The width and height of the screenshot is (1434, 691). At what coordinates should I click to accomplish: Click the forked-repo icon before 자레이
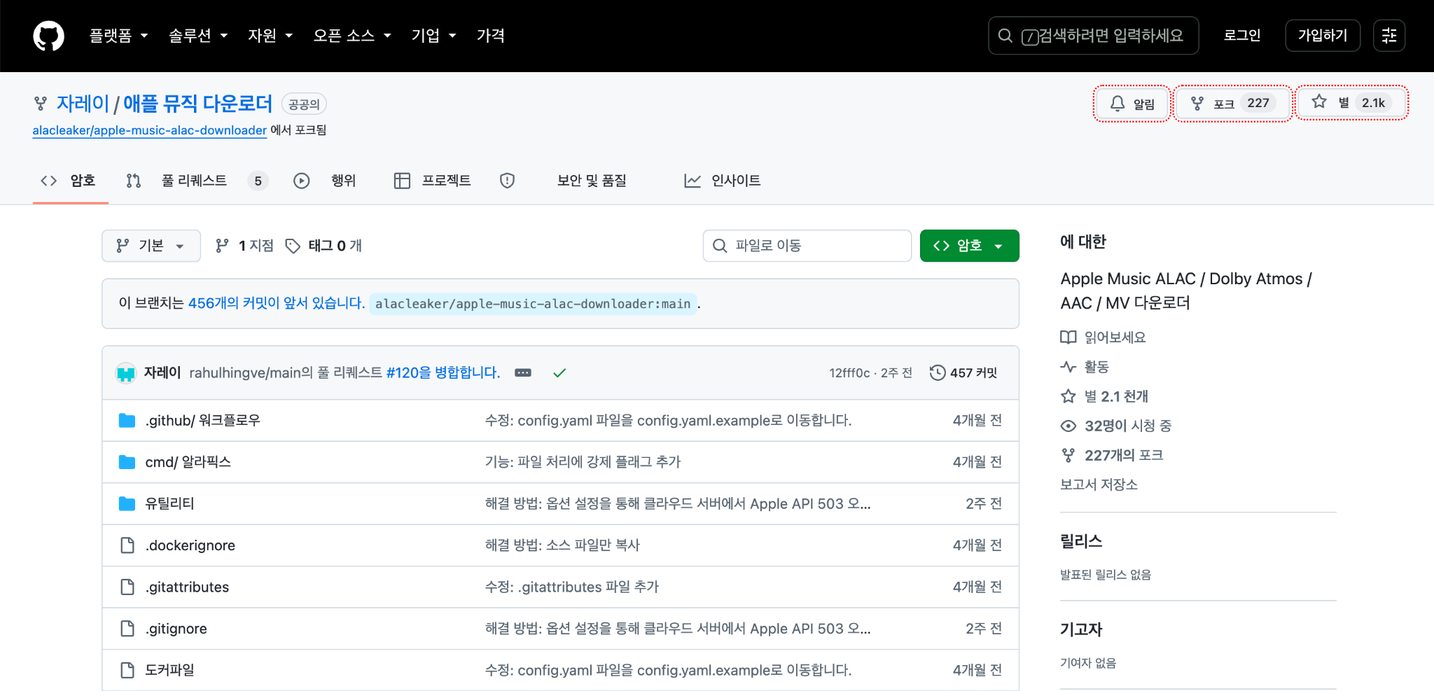(41, 103)
